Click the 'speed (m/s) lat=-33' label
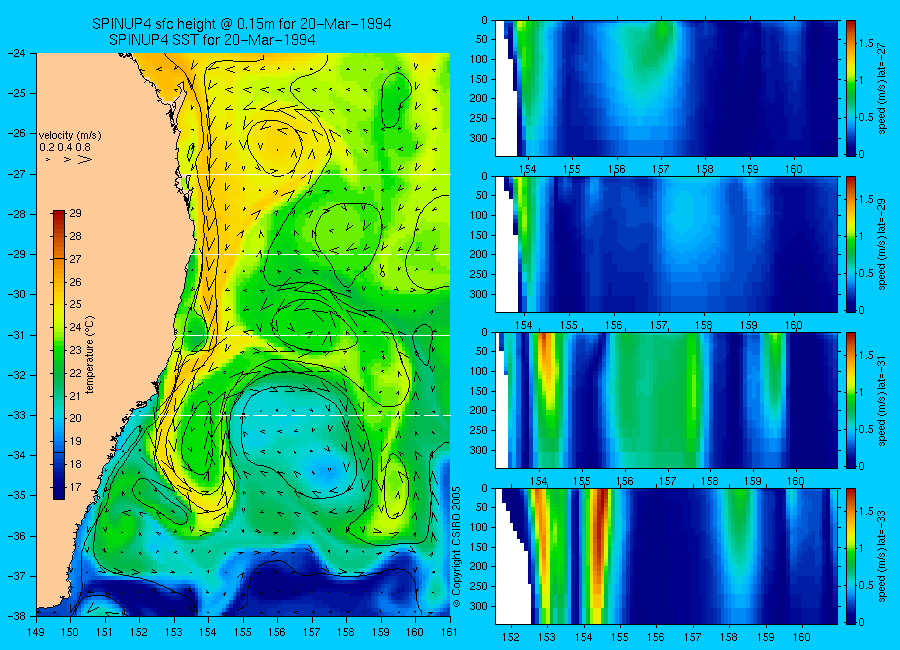Image resolution: width=900 pixels, height=650 pixels. point(883,556)
